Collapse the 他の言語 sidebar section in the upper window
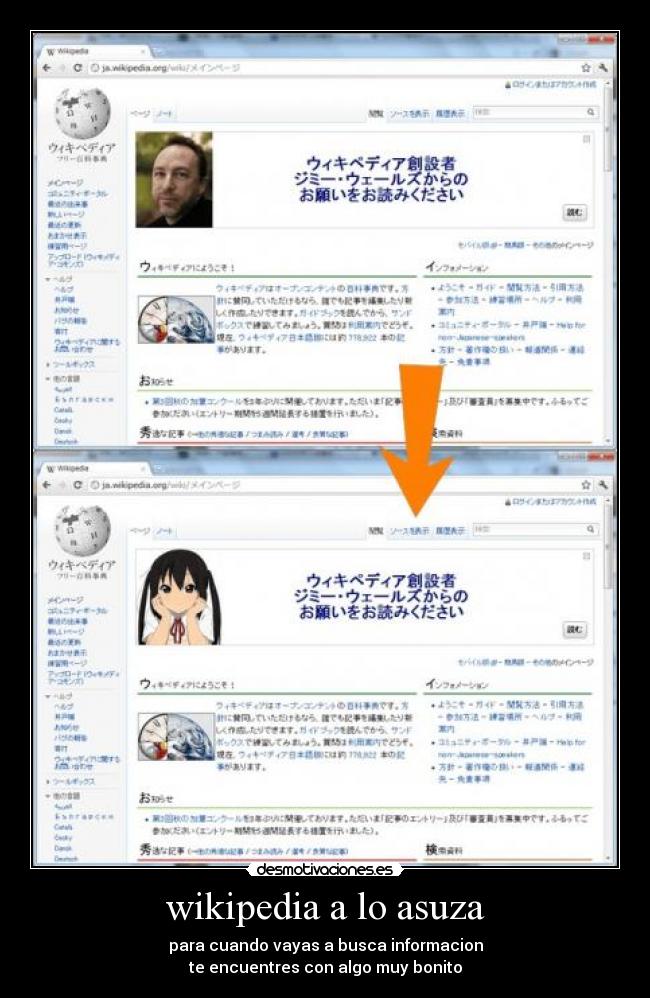 63,379
